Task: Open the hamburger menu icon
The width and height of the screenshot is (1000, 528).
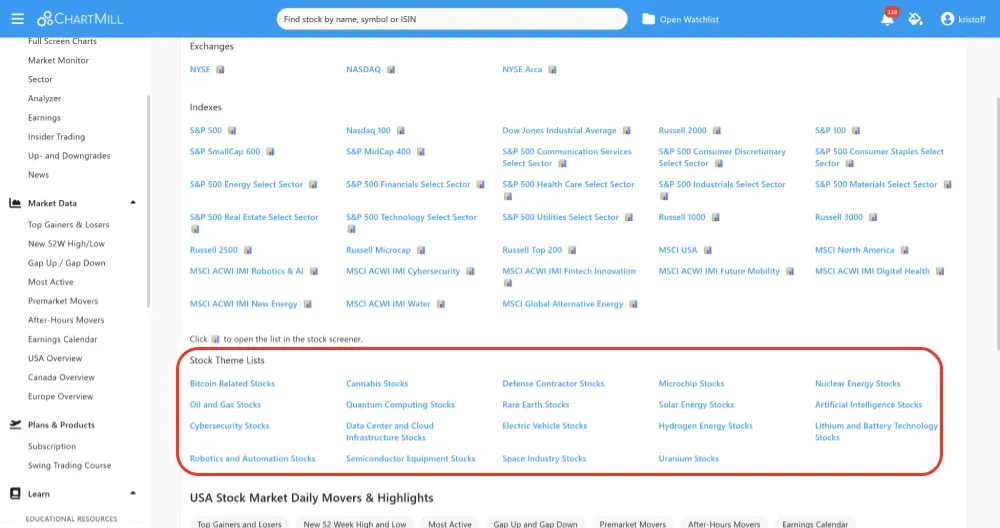Action: coord(17,19)
